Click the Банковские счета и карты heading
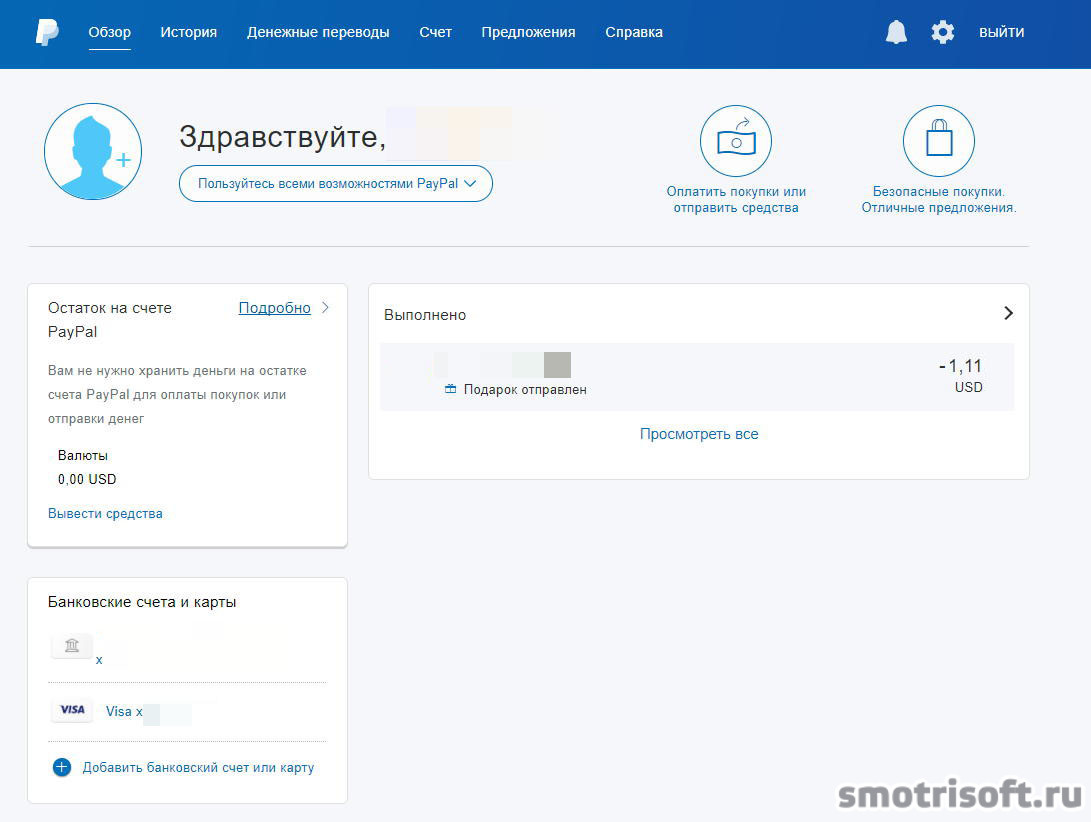1091x822 pixels. pyautogui.click(x=142, y=602)
